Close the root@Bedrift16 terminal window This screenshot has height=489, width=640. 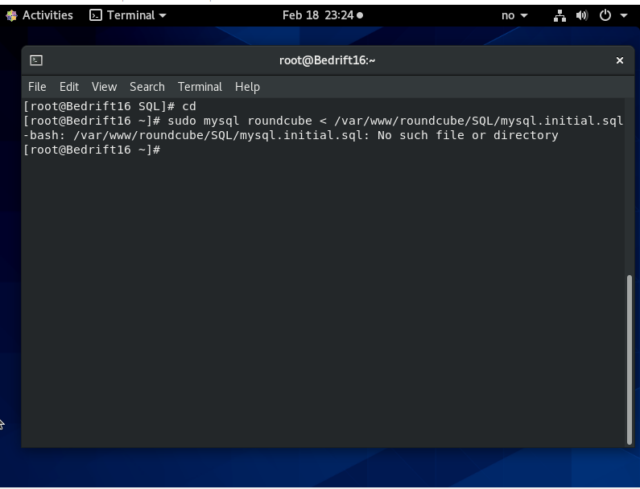tap(619, 61)
